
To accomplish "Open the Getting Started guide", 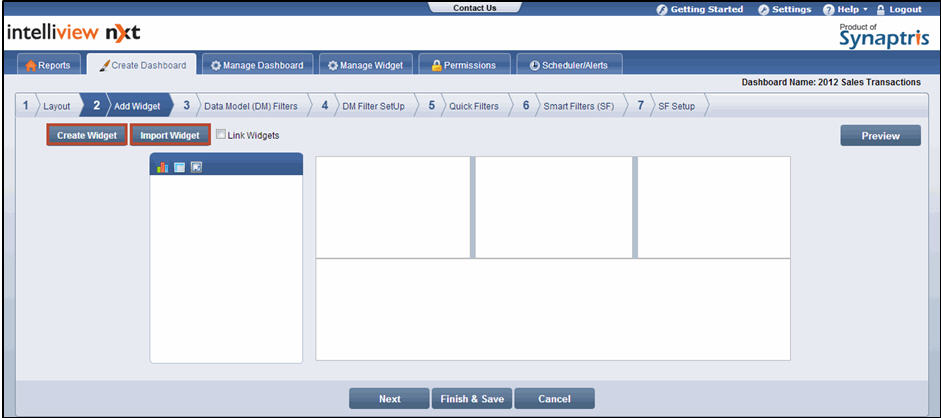I will (x=700, y=10).
